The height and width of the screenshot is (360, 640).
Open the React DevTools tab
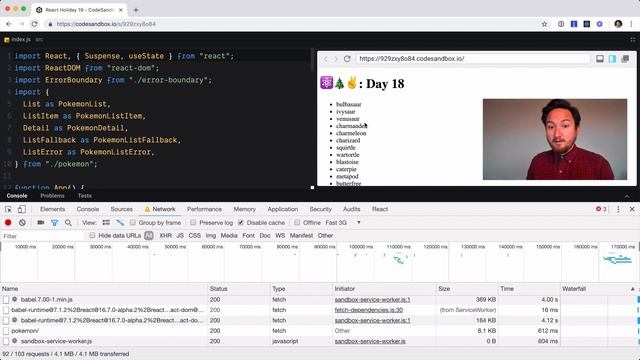pyautogui.click(x=380, y=209)
